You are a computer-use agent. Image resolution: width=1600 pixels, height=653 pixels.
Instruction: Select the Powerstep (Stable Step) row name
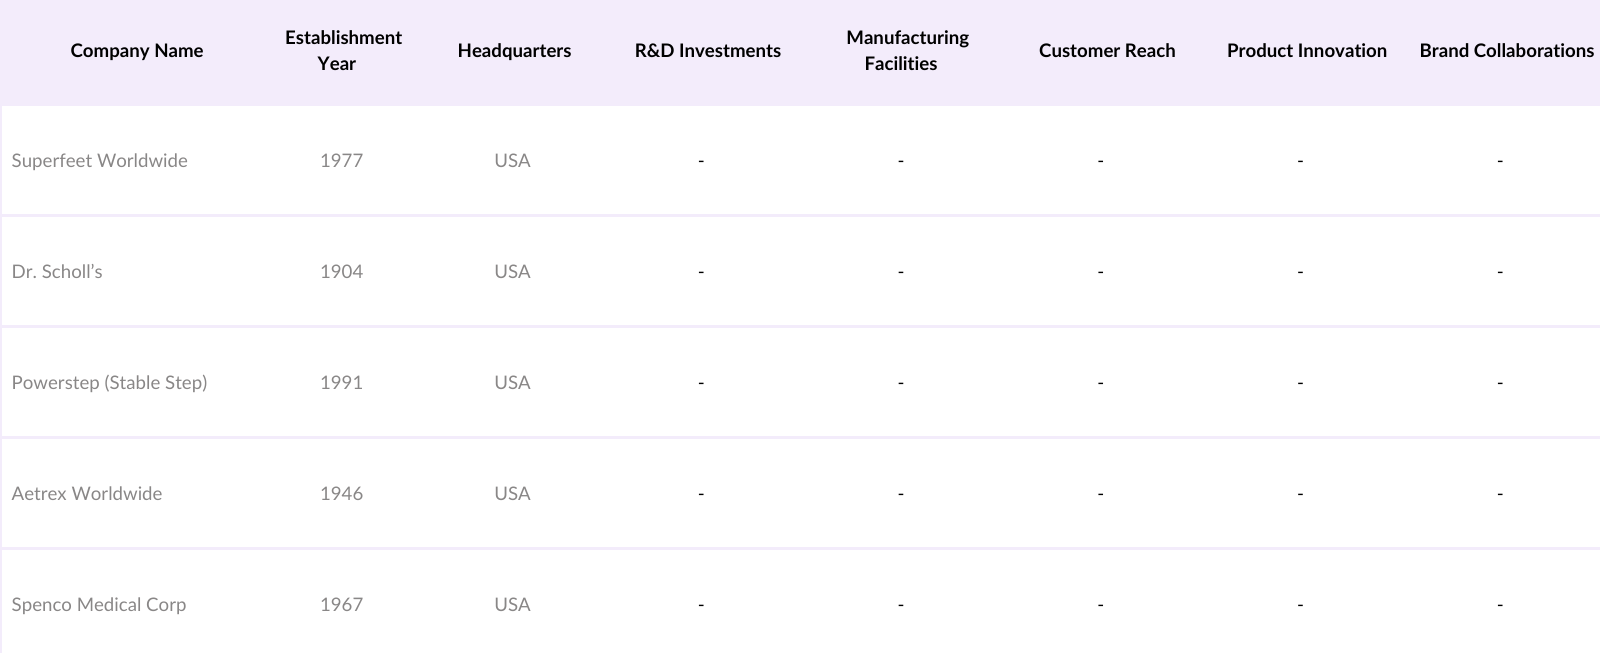tap(110, 383)
